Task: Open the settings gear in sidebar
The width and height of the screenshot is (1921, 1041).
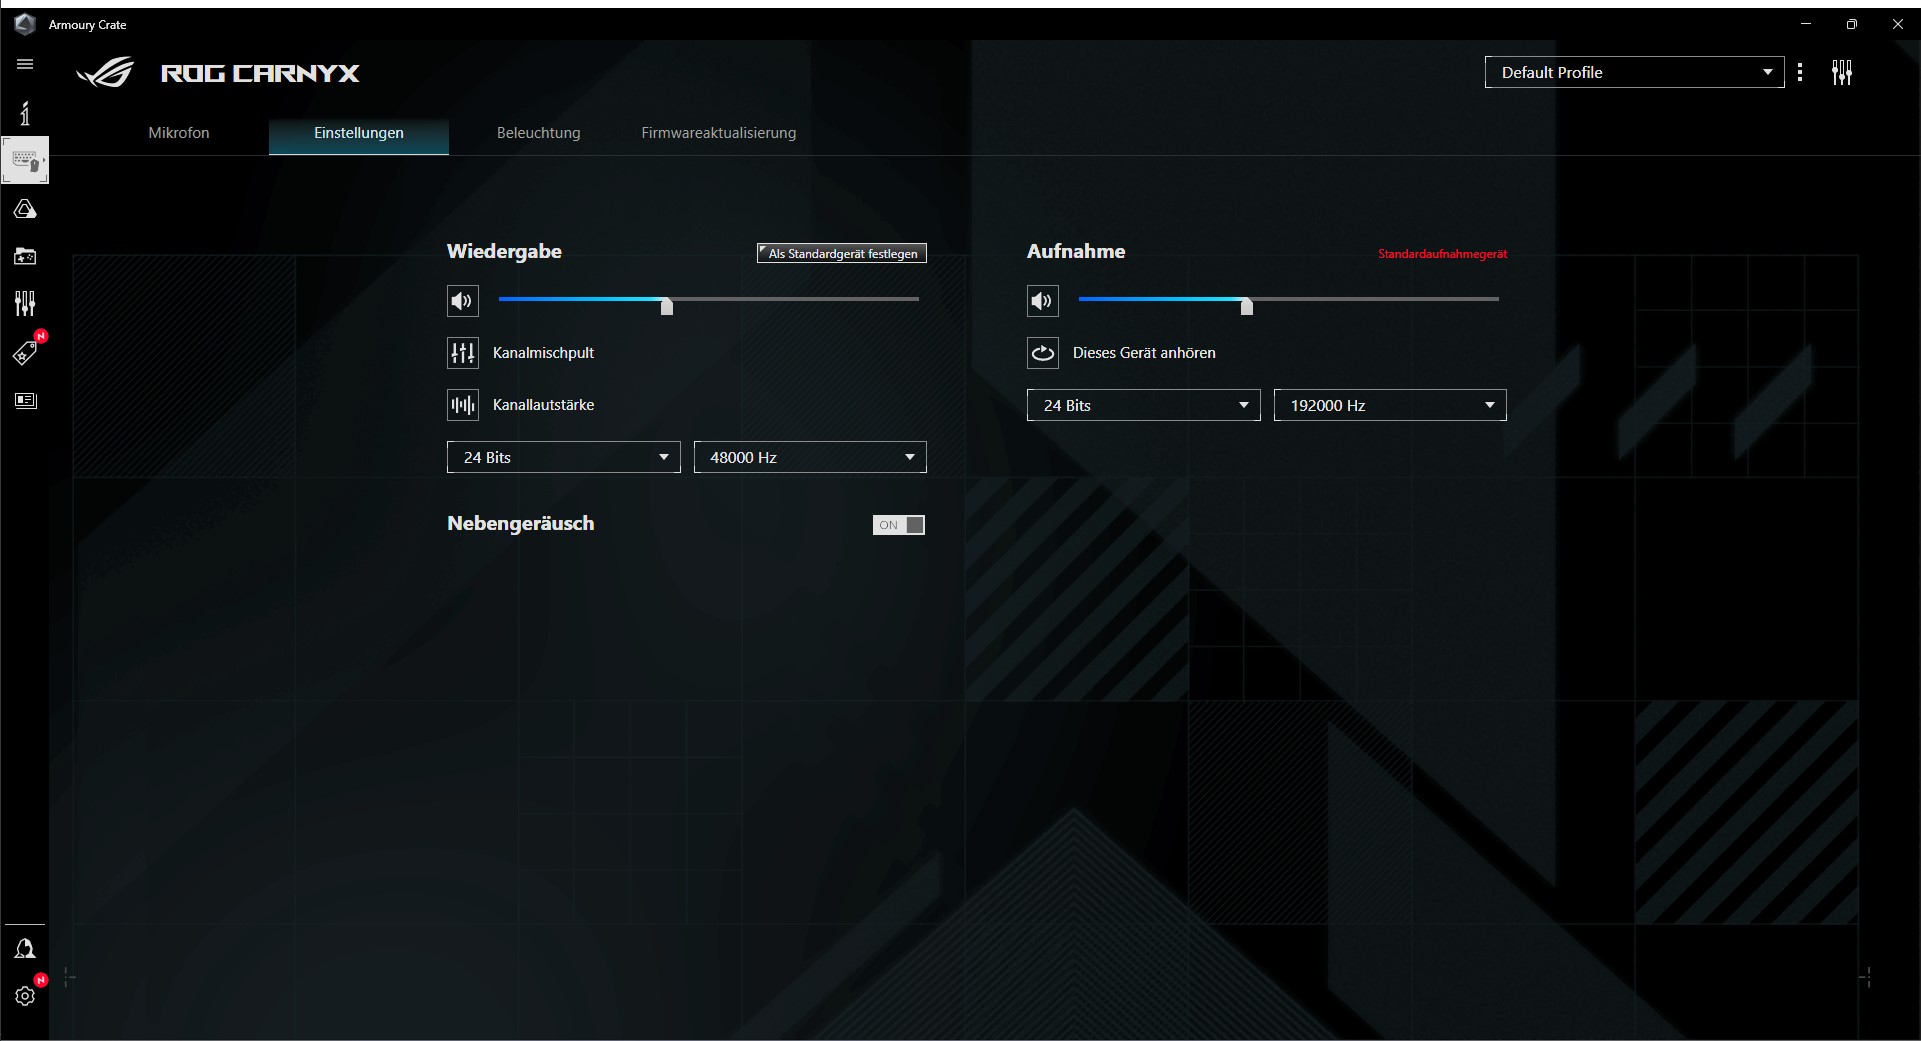Action: point(25,996)
